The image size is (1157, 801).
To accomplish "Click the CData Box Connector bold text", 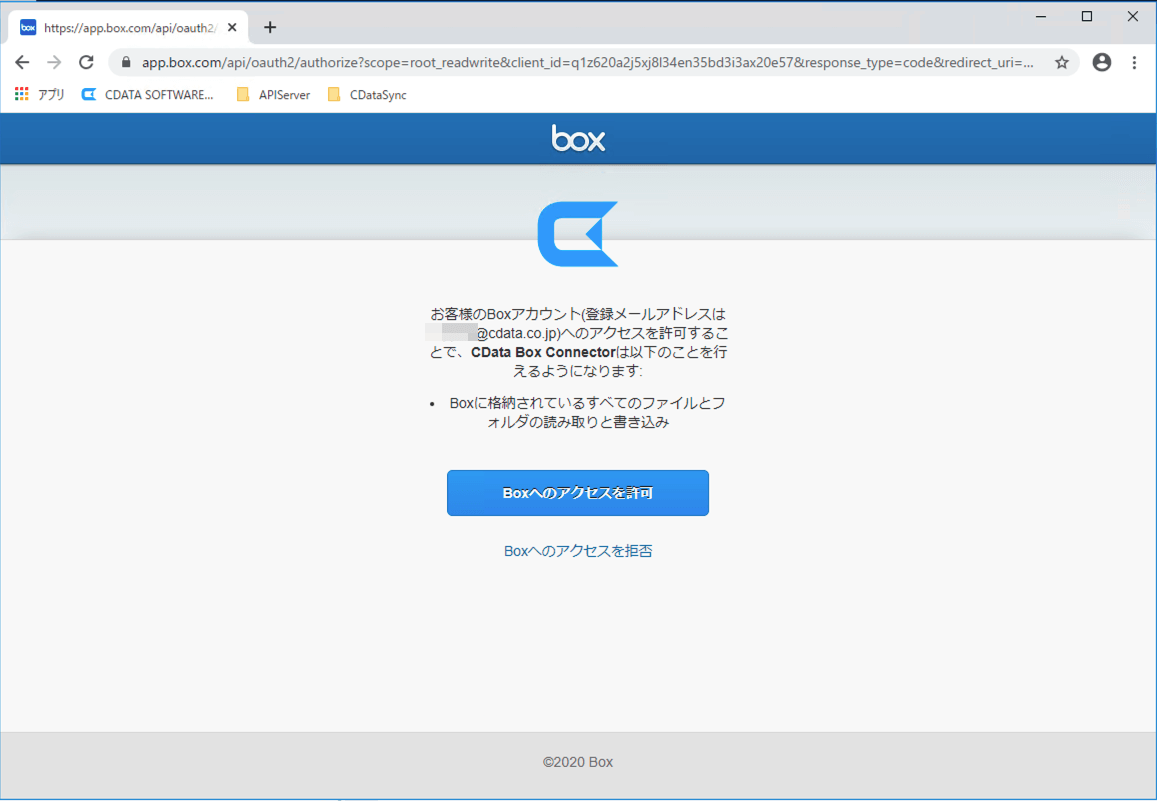I will (543, 353).
